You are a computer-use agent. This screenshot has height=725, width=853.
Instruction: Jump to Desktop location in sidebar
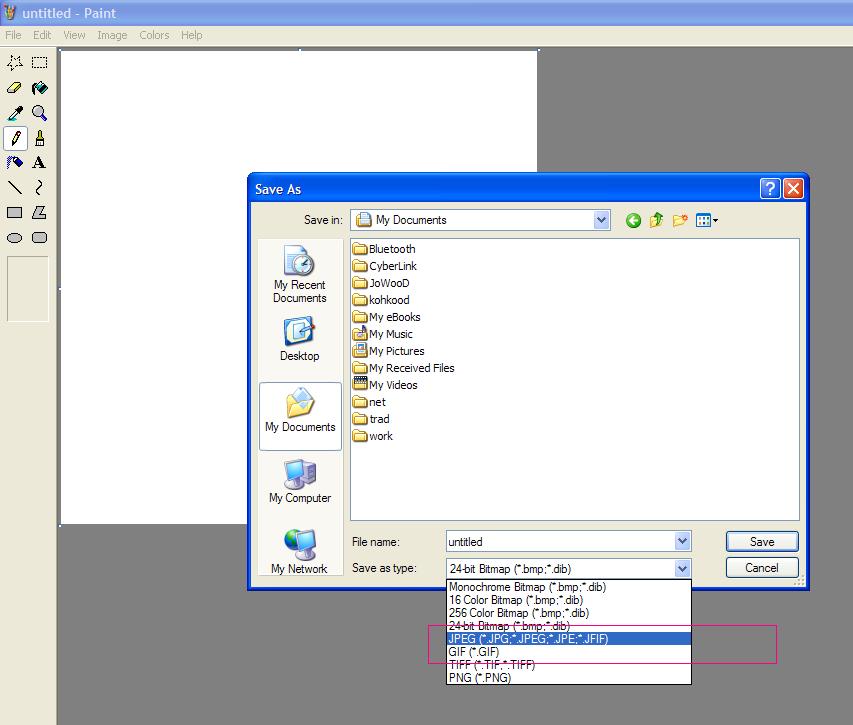300,339
